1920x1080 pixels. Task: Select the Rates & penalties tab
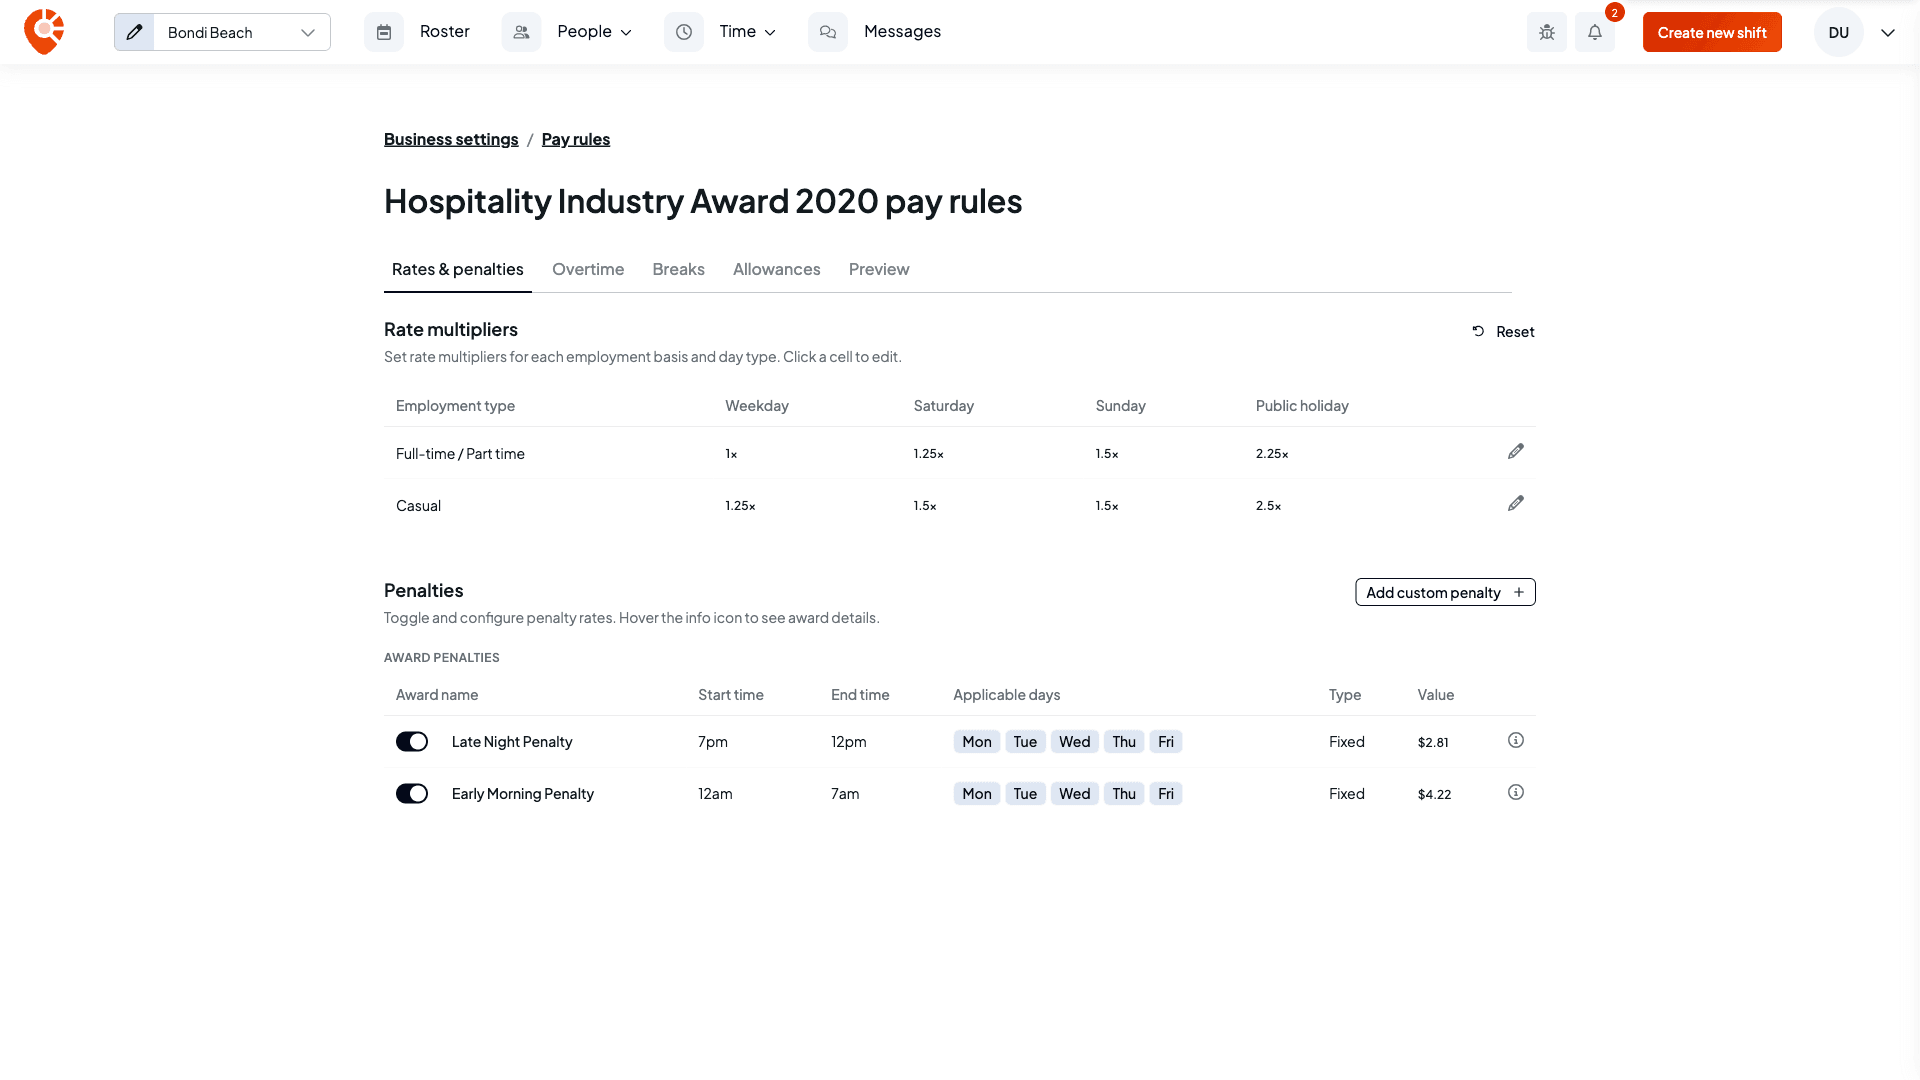pos(458,269)
